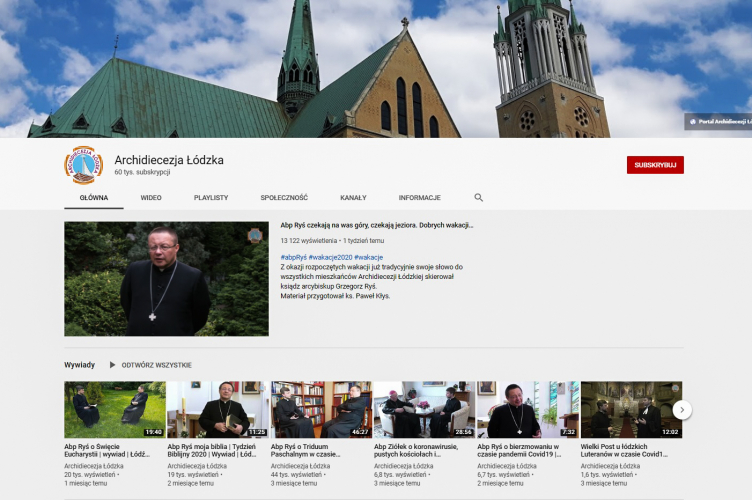Click the '1 miesiąc temu' text
The height and width of the screenshot is (500, 752).
coord(86,483)
